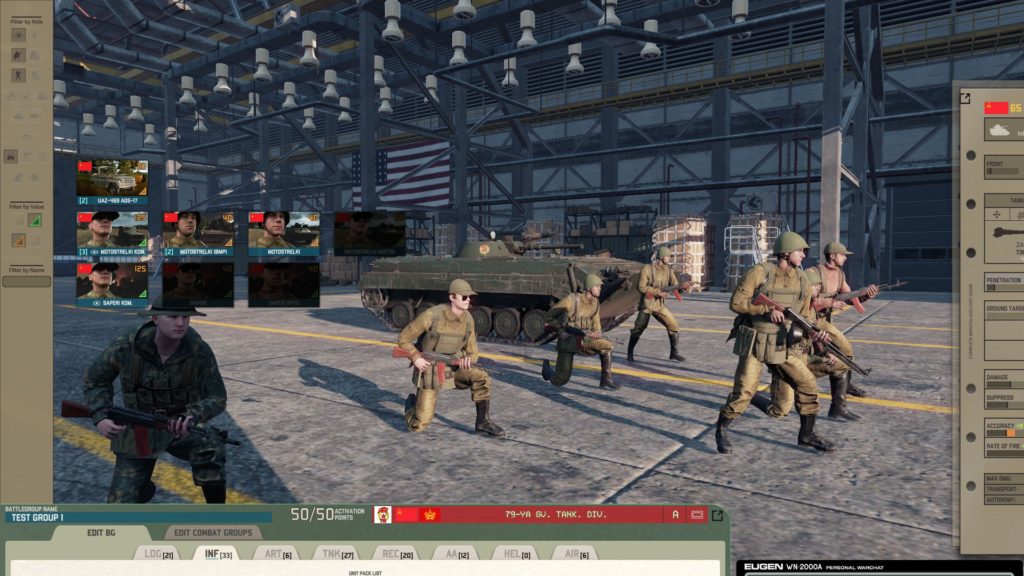Expand the unit info panel with its arrow icon
This screenshot has width=1024, height=576.
965,99
